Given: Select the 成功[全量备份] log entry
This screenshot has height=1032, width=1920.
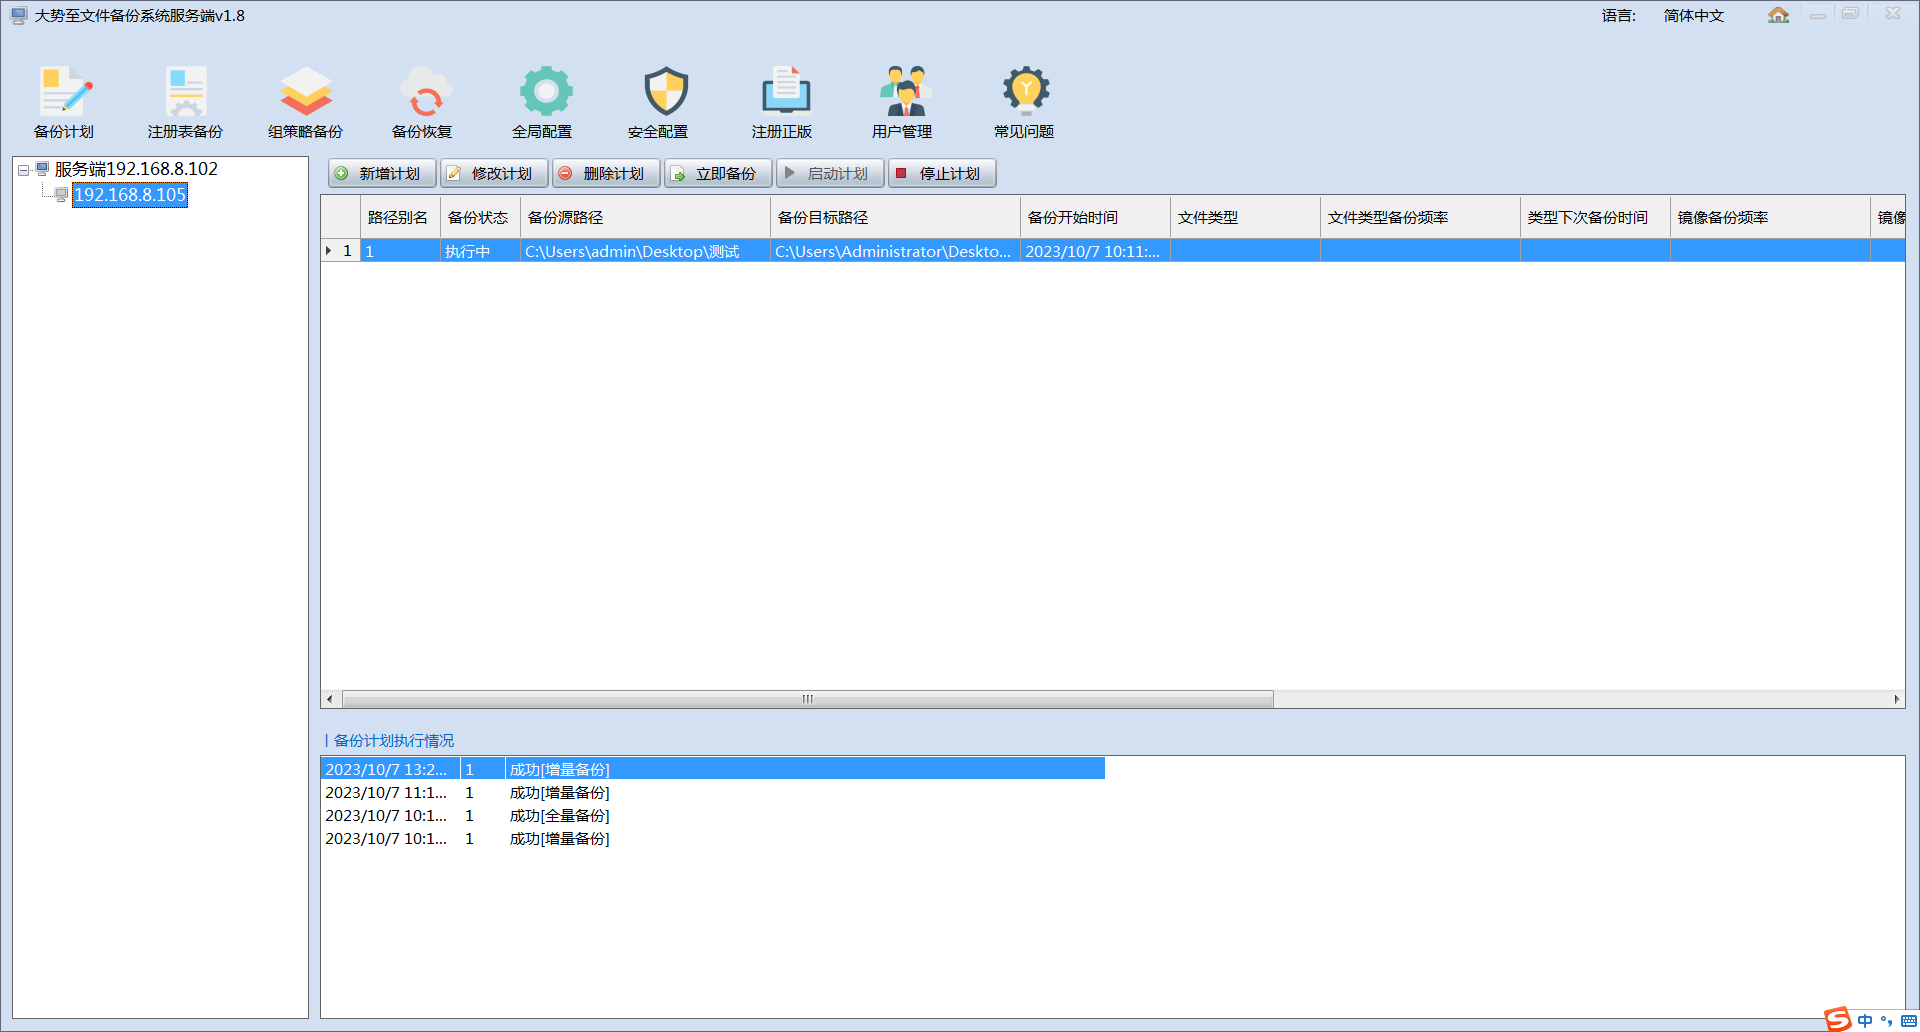Looking at the screenshot, I should (559, 816).
